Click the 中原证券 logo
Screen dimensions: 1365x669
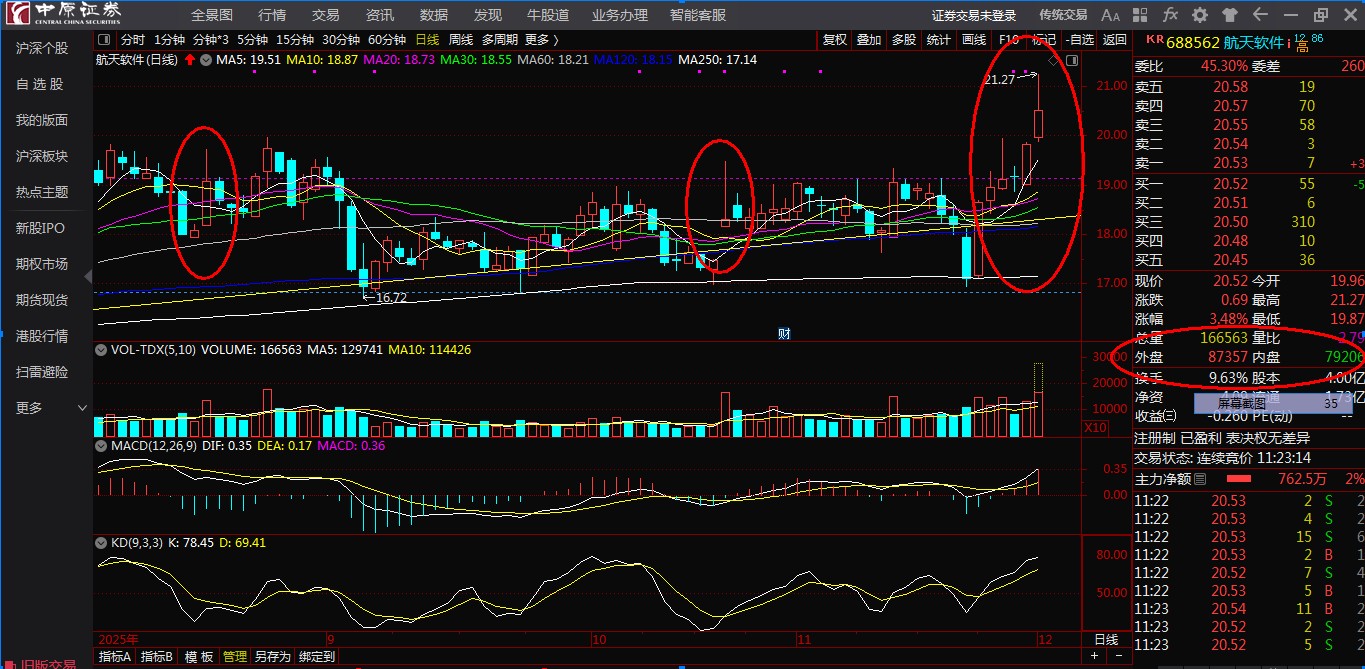click(x=63, y=14)
